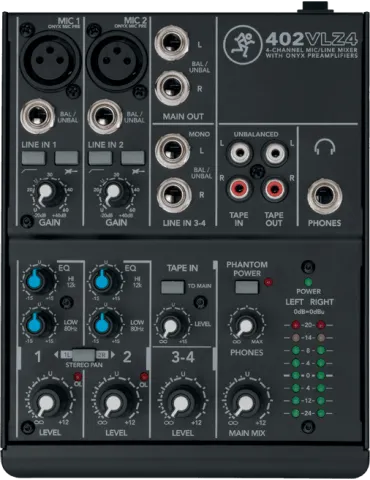The width and height of the screenshot is (370, 480).
Task: Click channel 2 EQ LOW 80Hz knob
Action: (105, 324)
